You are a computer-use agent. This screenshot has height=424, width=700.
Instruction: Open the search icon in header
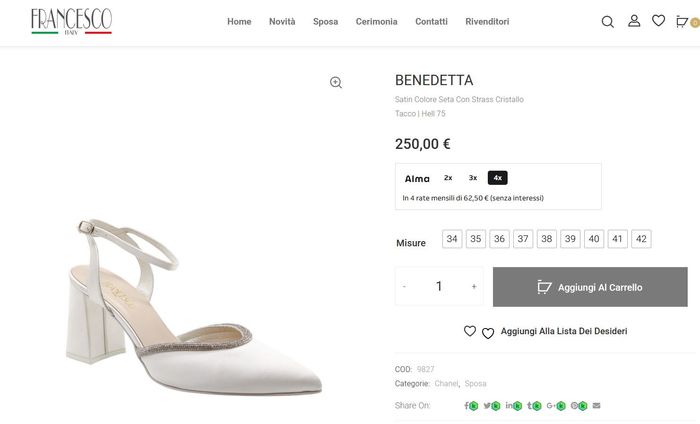(x=607, y=21)
